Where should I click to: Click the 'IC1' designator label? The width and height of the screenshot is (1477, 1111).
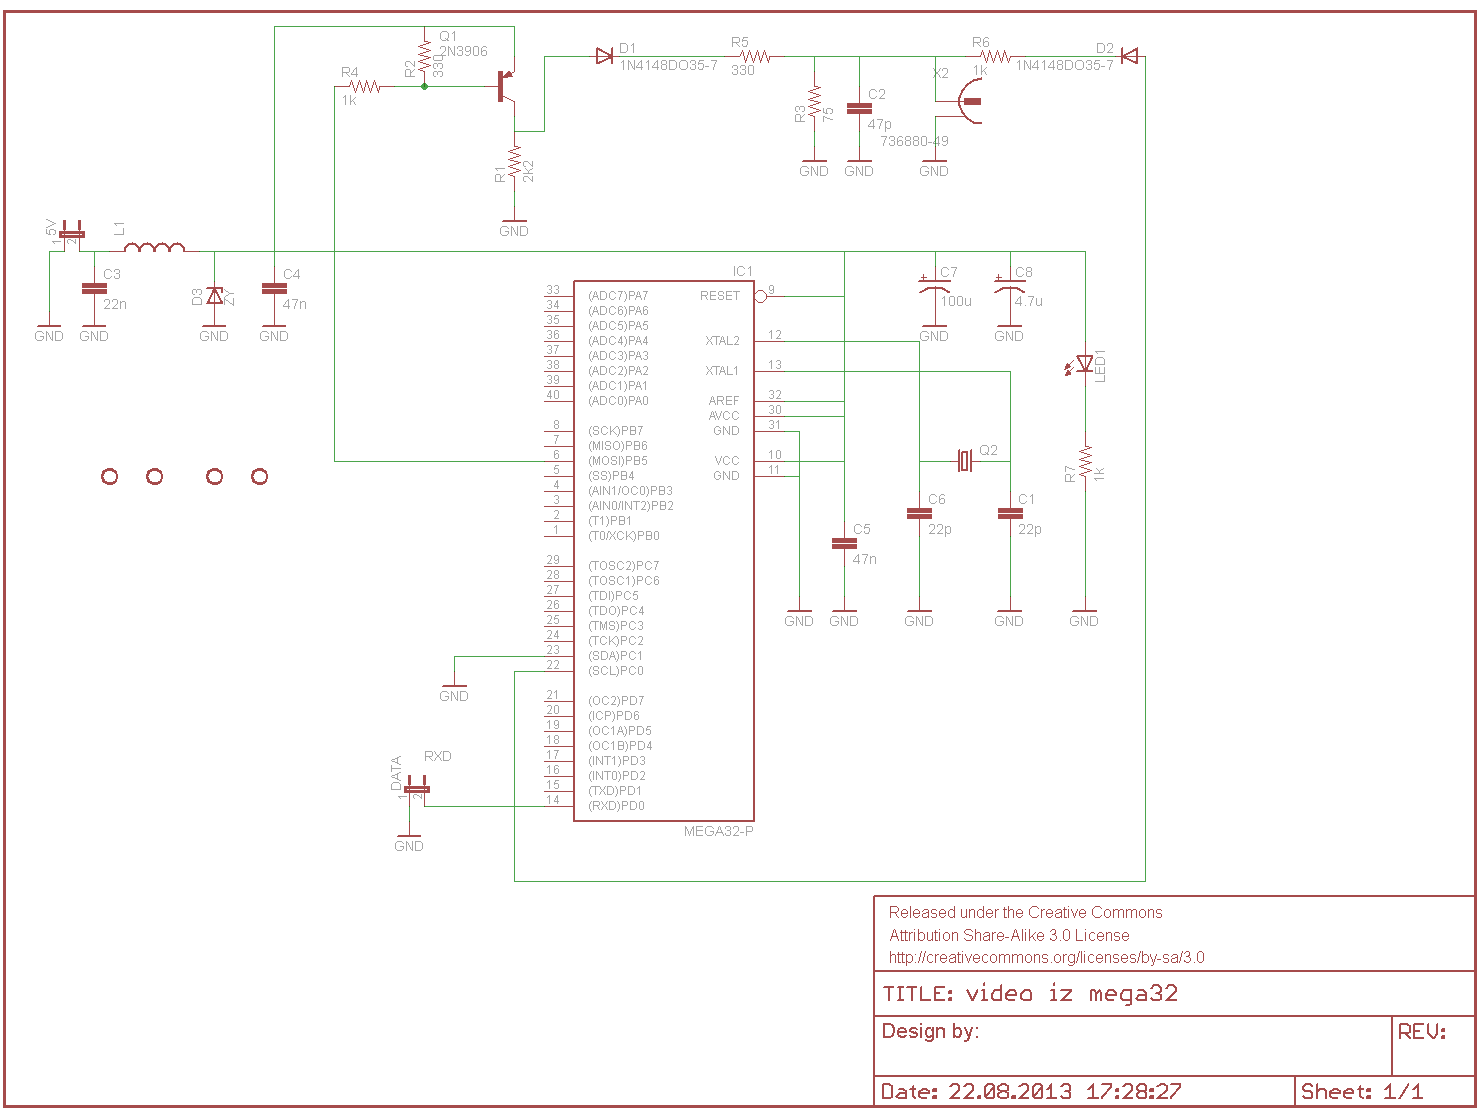(742, 271)
